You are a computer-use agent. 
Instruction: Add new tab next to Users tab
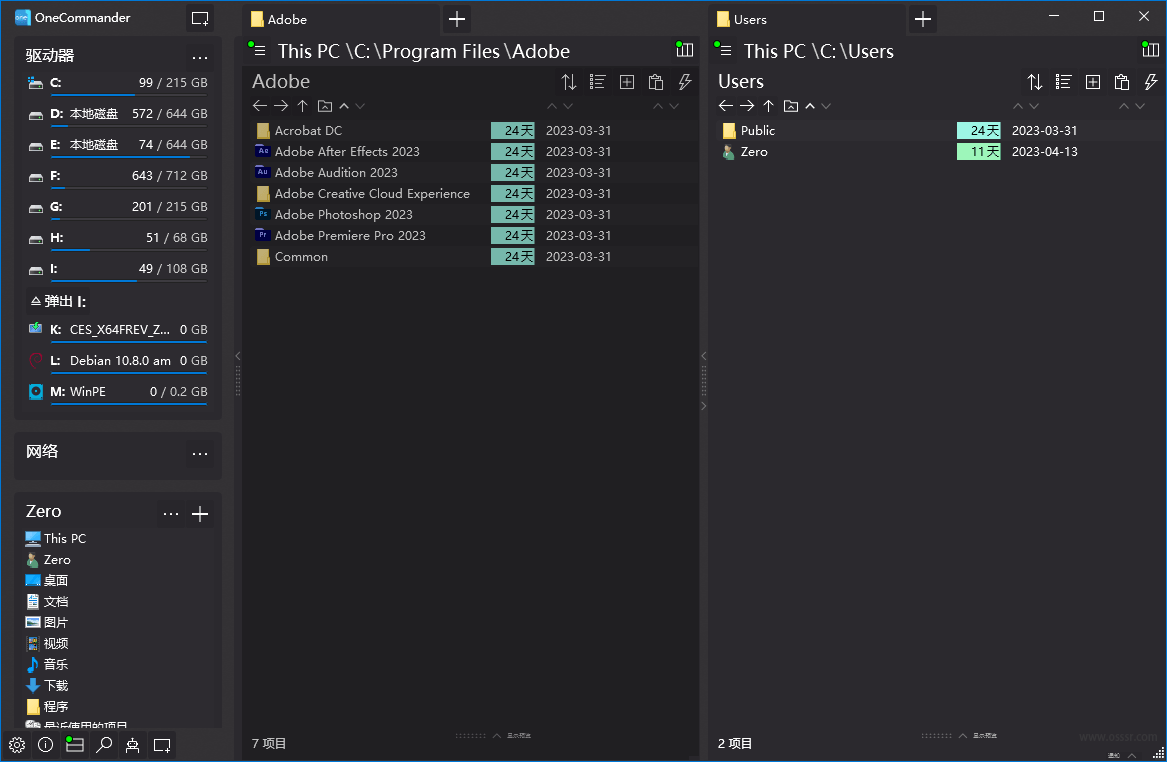923,19
